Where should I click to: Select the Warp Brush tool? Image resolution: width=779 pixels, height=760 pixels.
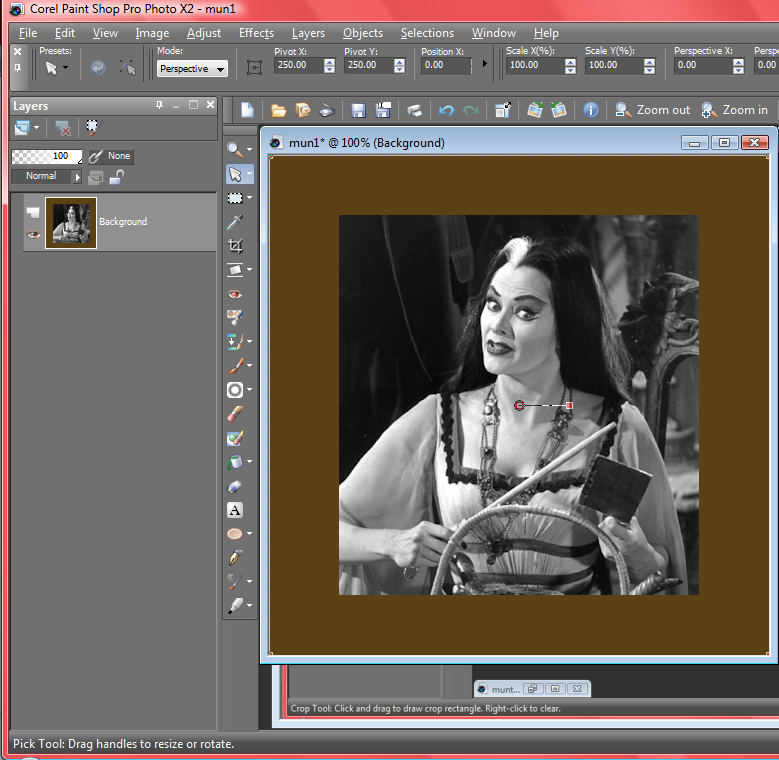click(x=234, y=582)
